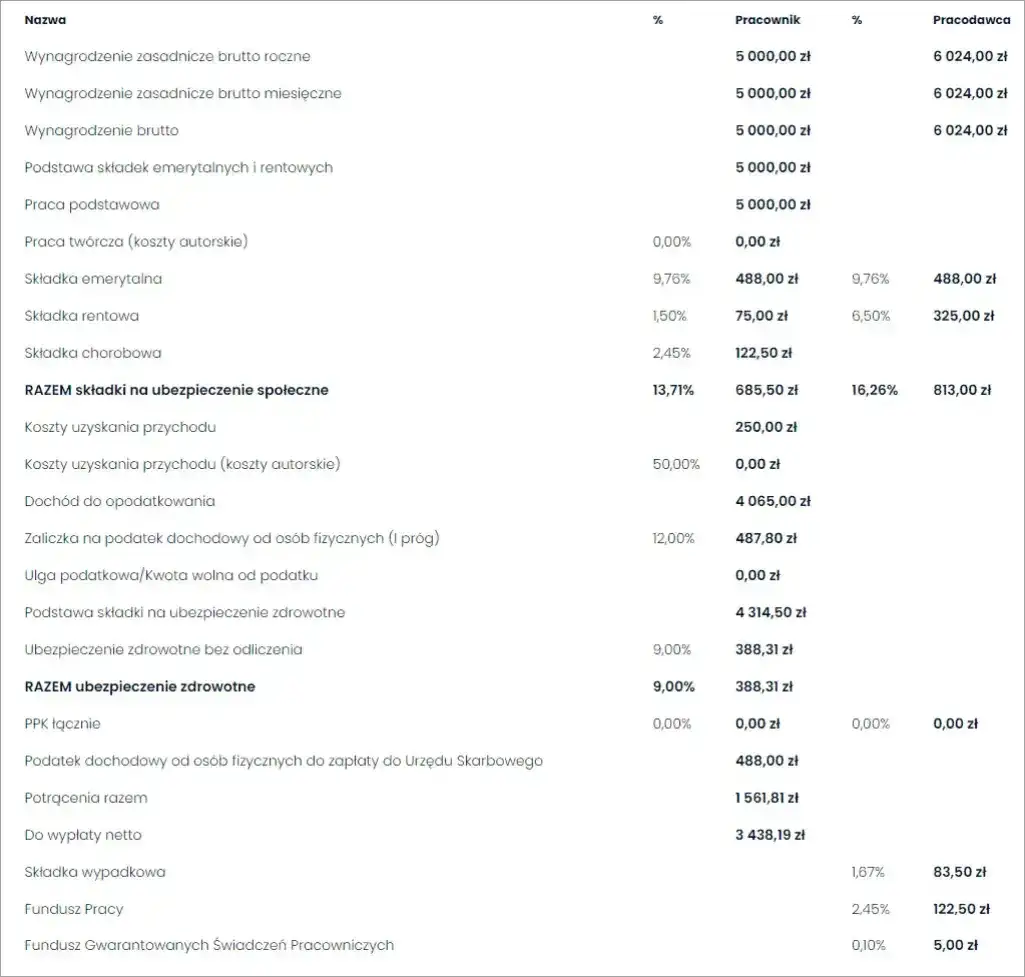
Task: Select the Wynagrodzenie zasadnicze brutto roczne row label
Action: click(x=167, y=57)
